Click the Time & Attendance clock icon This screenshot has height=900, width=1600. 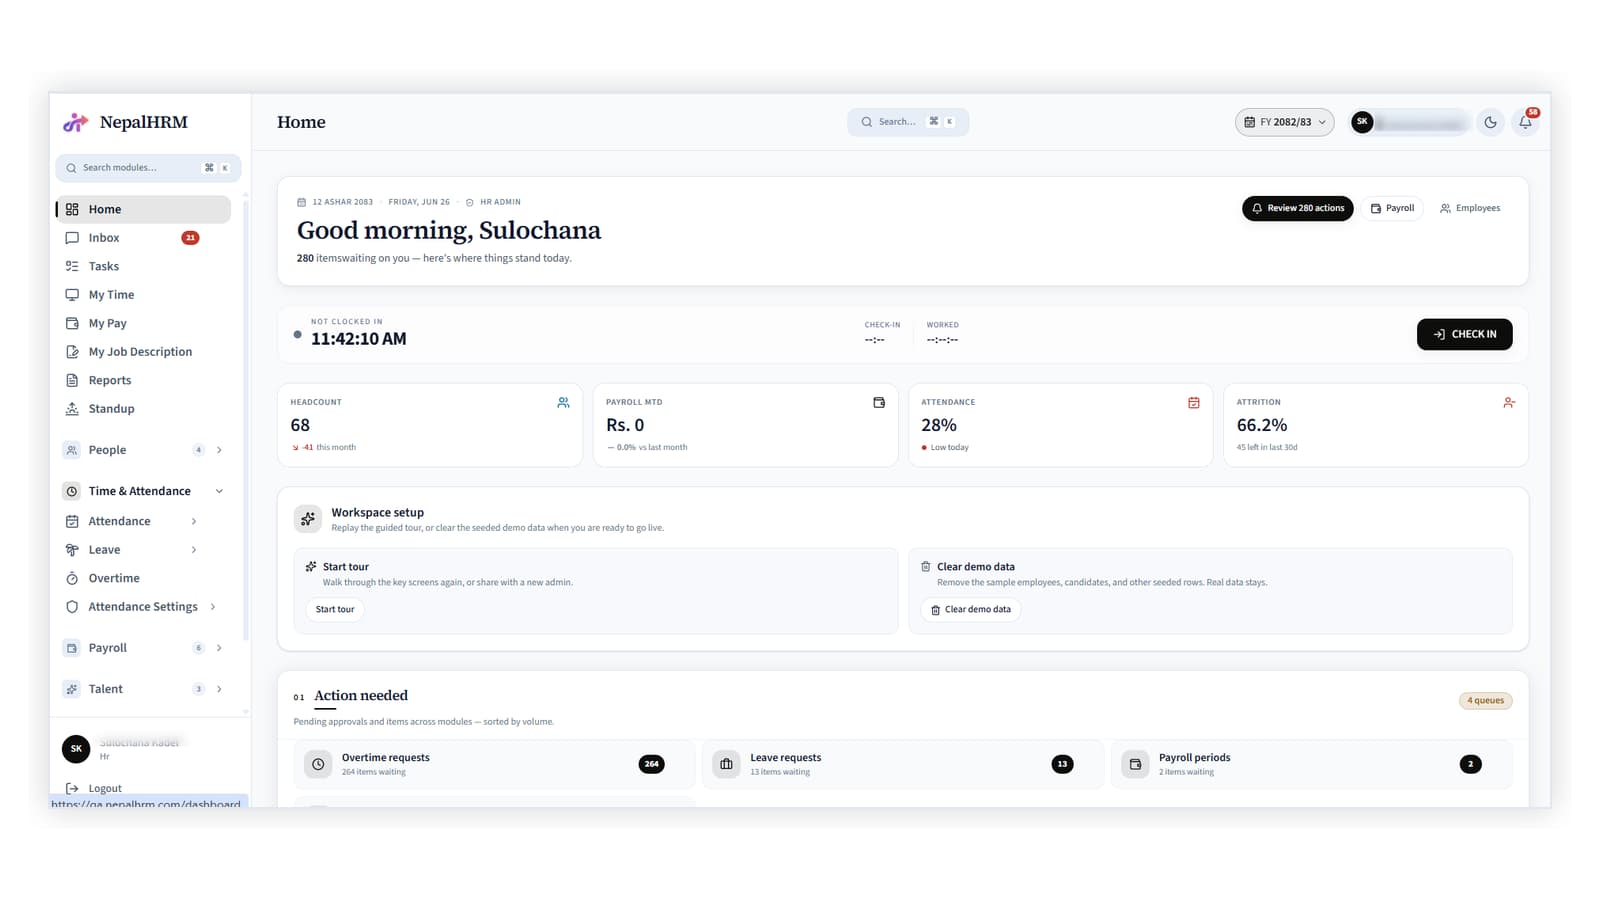(72, 491)
